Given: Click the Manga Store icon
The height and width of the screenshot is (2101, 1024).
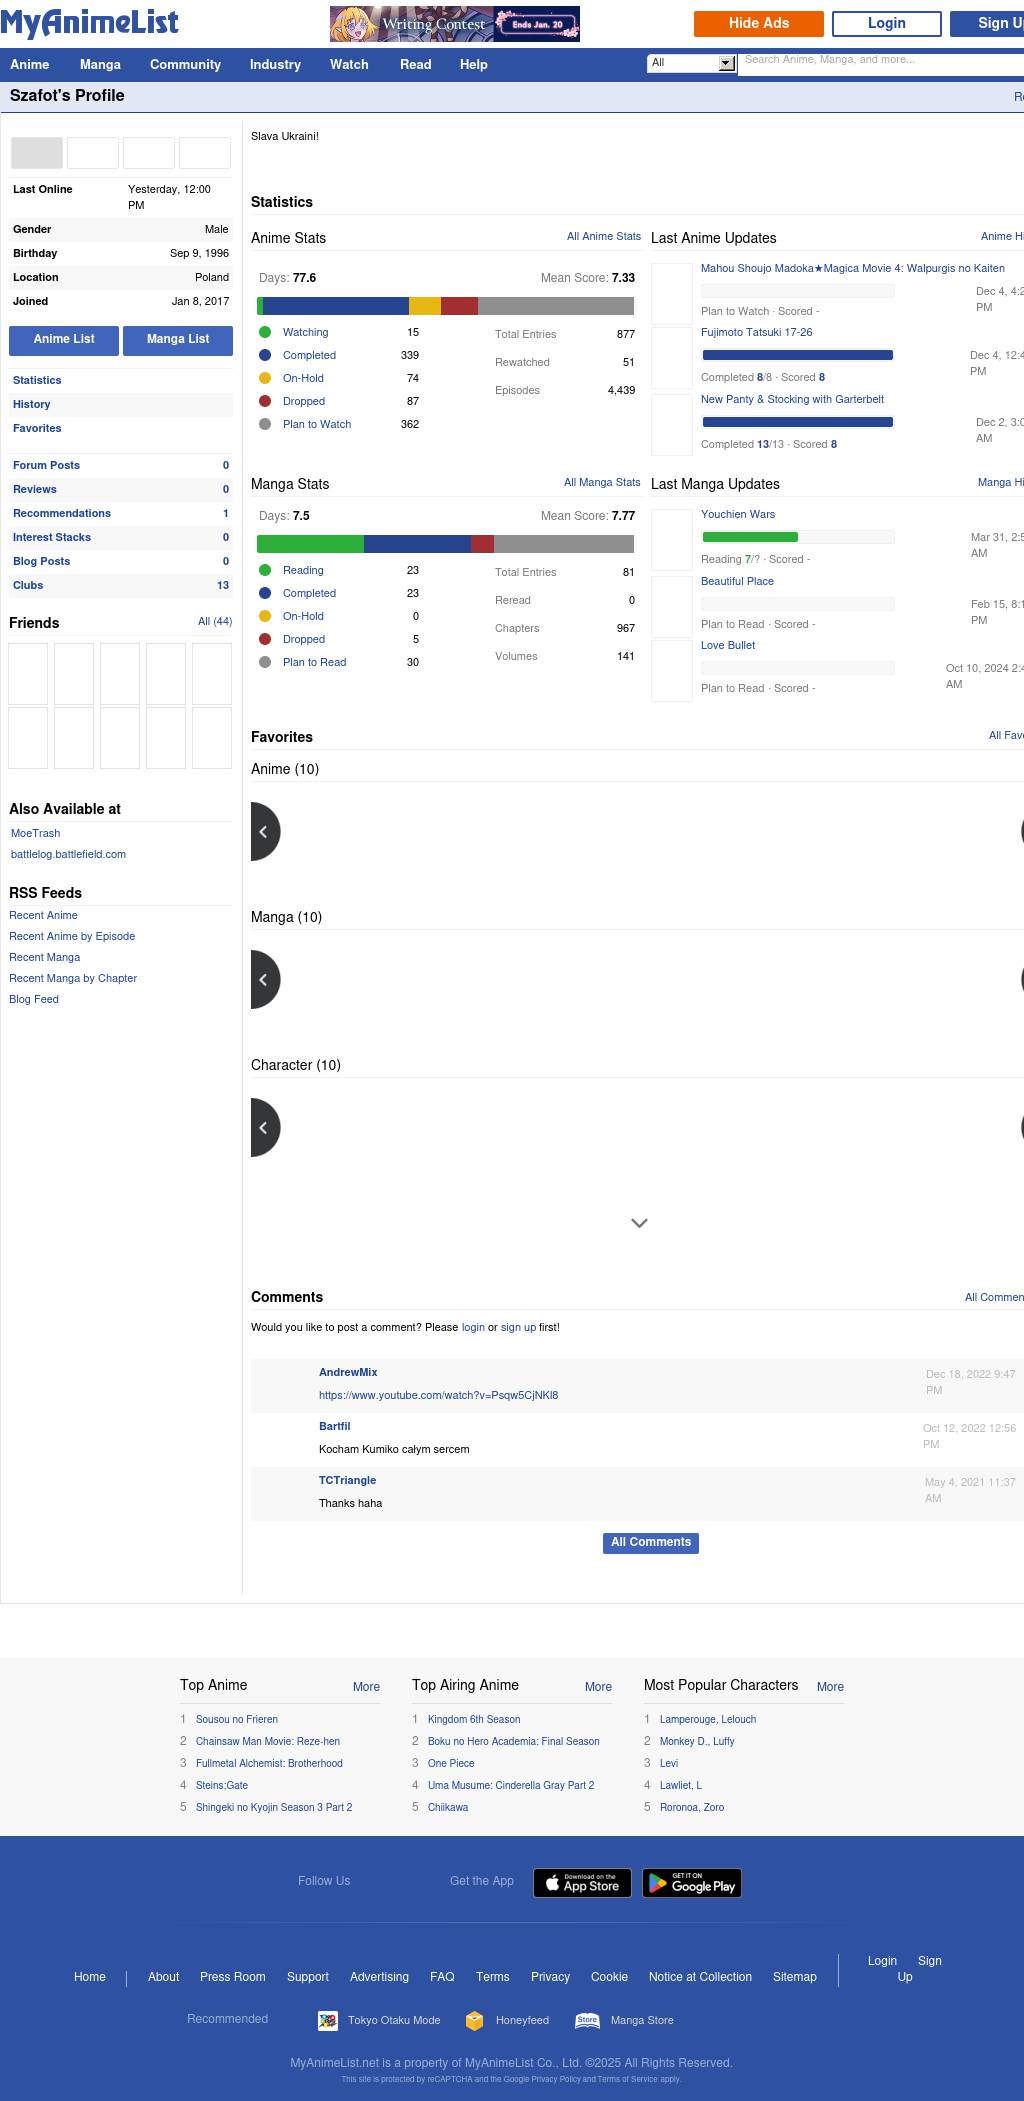Looking at the screenshot, I should pyautogui.click(x=587, y=2020).
